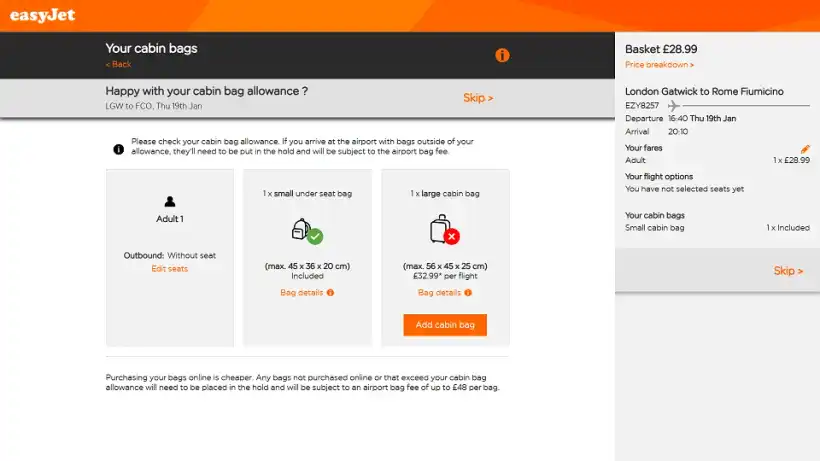Click the Basket £28.99 heading
This screenshot has height=461, width=820.
coord(661,49)
